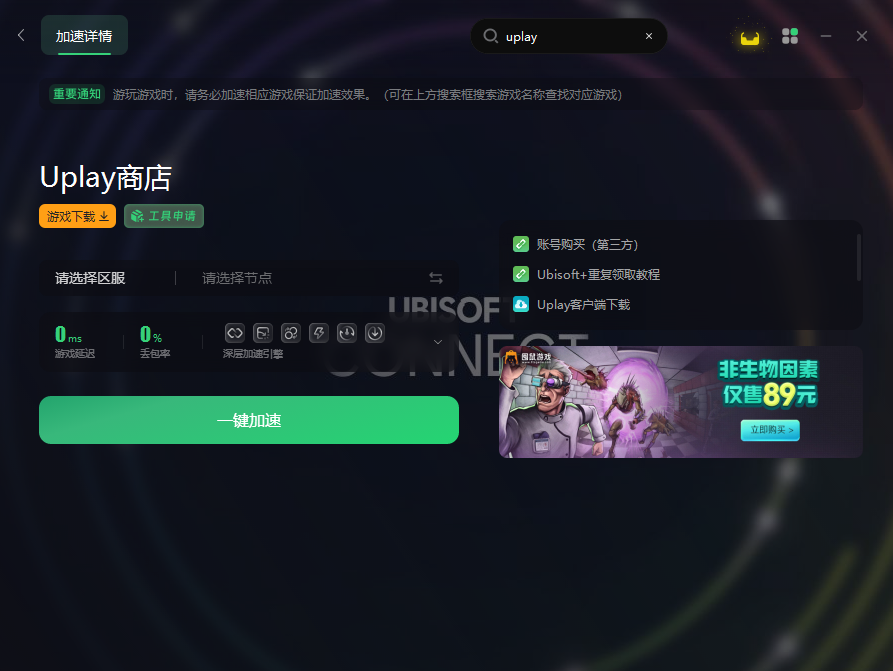The width and height of the screenshot is (893, 671).
Task: Clear the uplay search text
Action: tap(649, 36)
